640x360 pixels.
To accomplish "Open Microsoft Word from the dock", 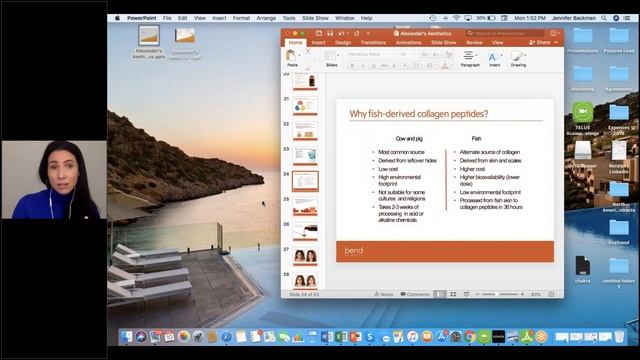I will (326, 337).
